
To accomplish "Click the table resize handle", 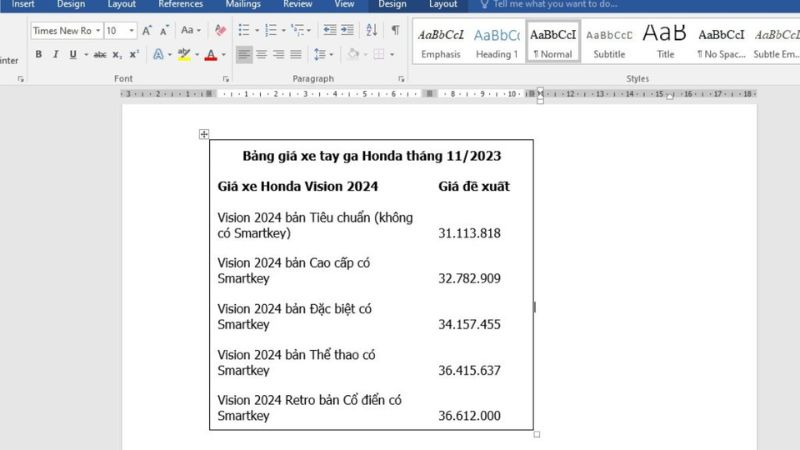I will pyautogui.click(x=537, y=434).
